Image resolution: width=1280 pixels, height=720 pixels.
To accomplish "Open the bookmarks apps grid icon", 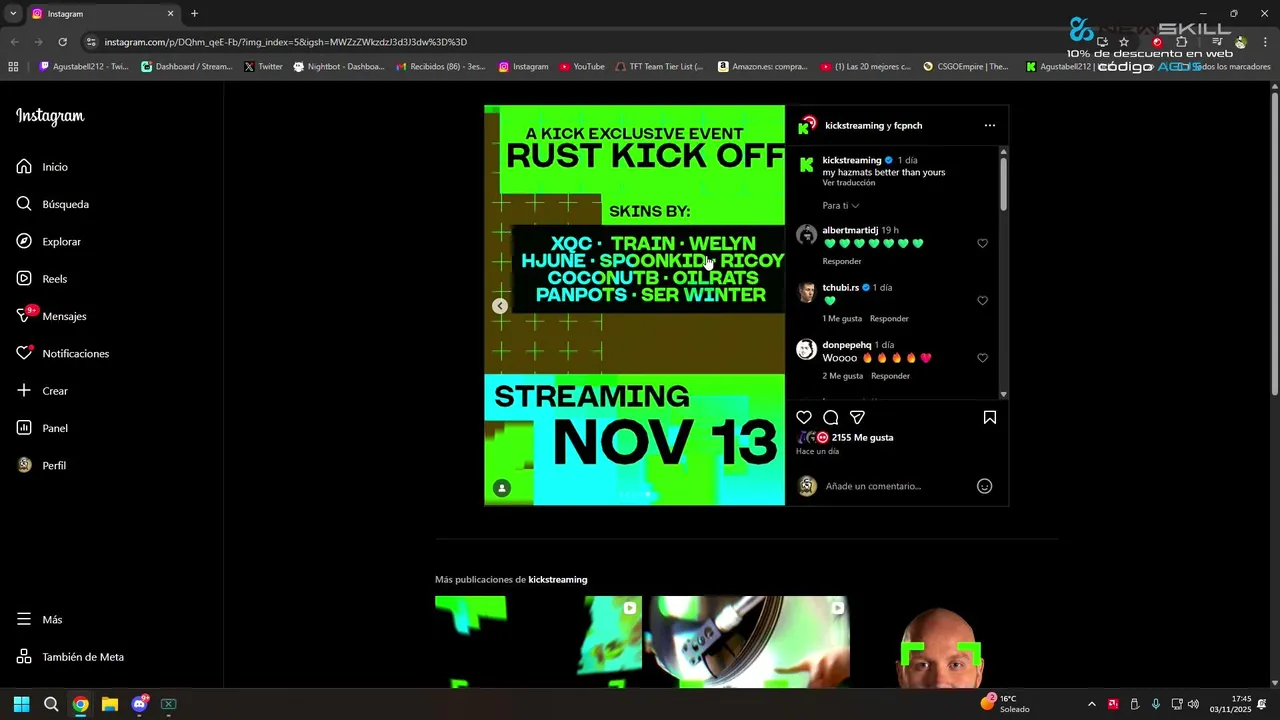I will point(13,67).
